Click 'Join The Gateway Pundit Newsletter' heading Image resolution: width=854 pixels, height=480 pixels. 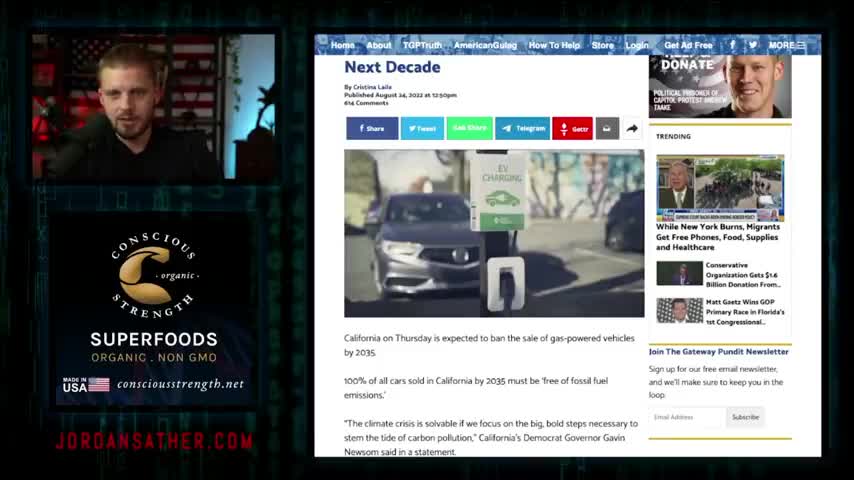click(x=718, y=352)
